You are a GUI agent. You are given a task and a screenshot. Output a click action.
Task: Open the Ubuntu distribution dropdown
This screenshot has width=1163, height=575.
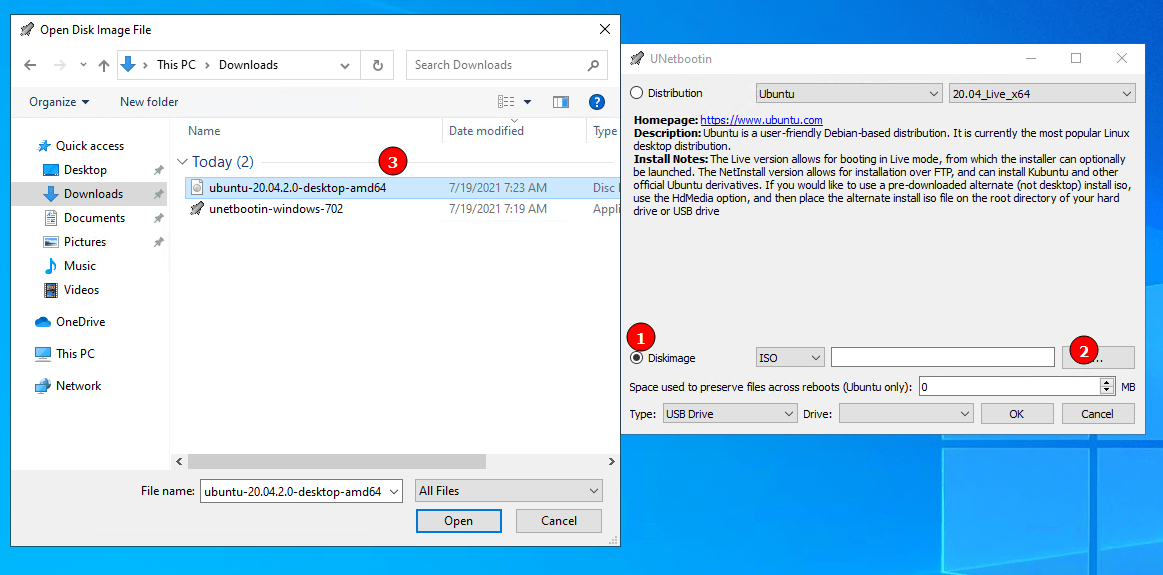click(849, 94)
